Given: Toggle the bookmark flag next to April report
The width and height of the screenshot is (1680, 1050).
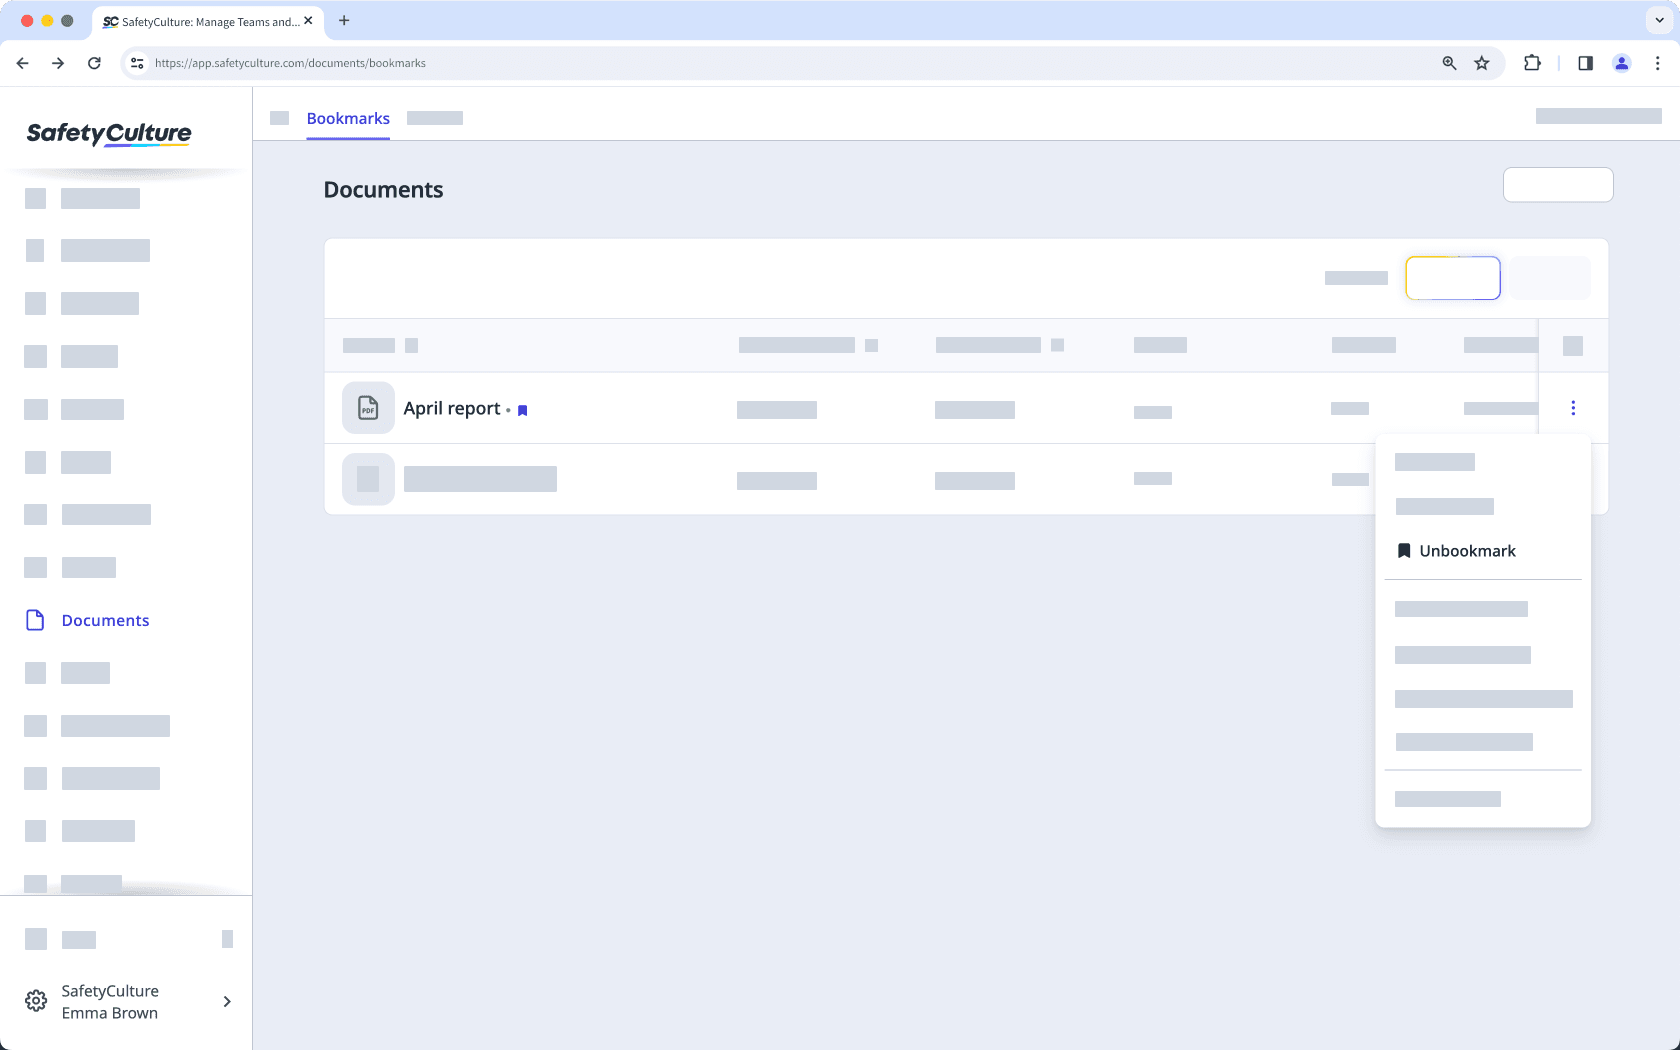Looking at the screenshot, I should tap(522, 410).
